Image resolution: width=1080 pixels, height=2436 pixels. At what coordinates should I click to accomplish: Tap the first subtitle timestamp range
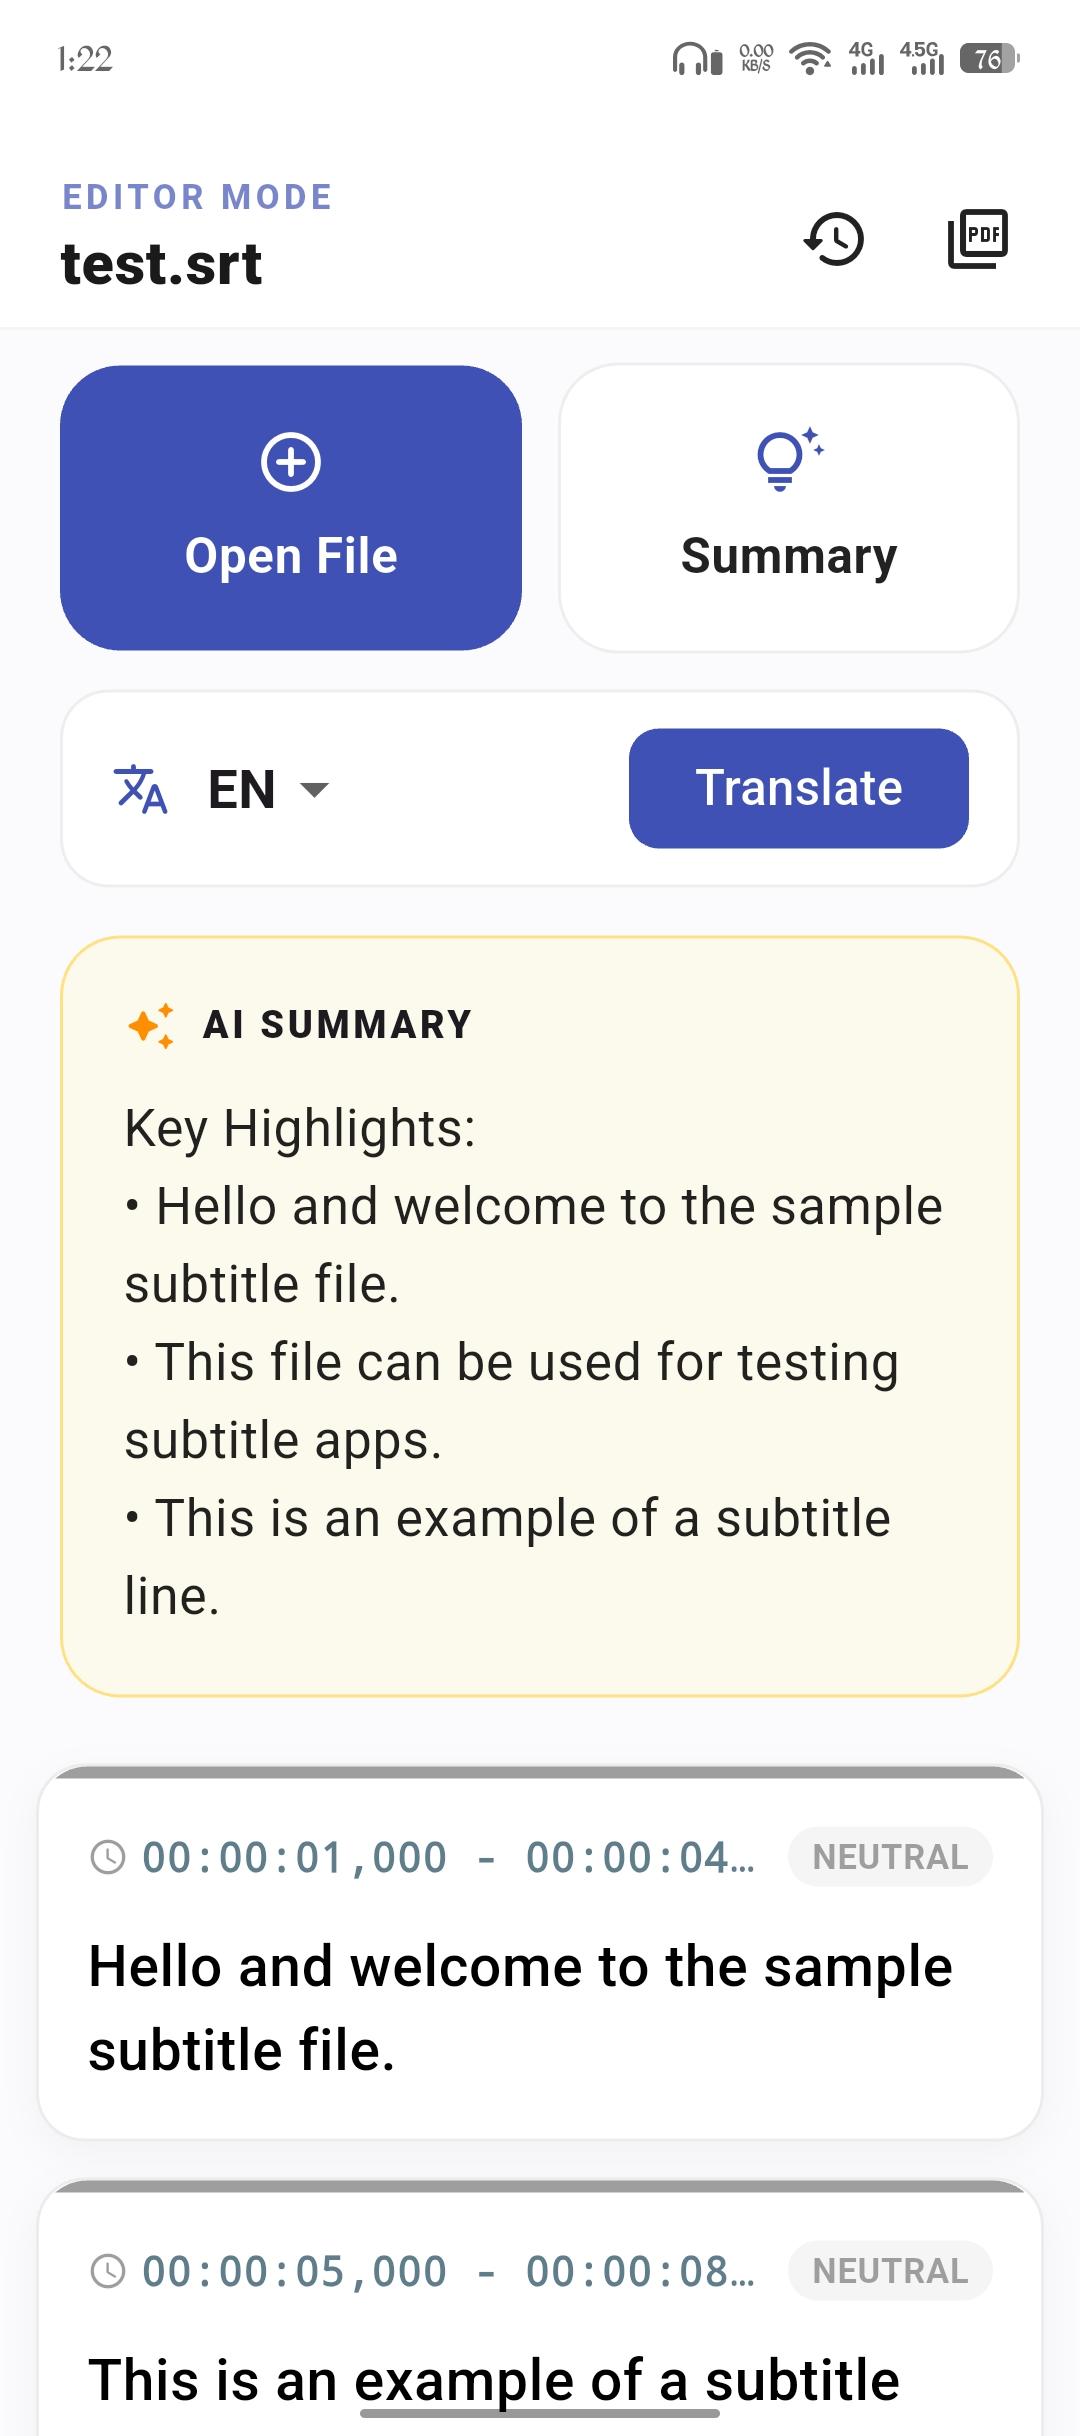(448, 1858)
